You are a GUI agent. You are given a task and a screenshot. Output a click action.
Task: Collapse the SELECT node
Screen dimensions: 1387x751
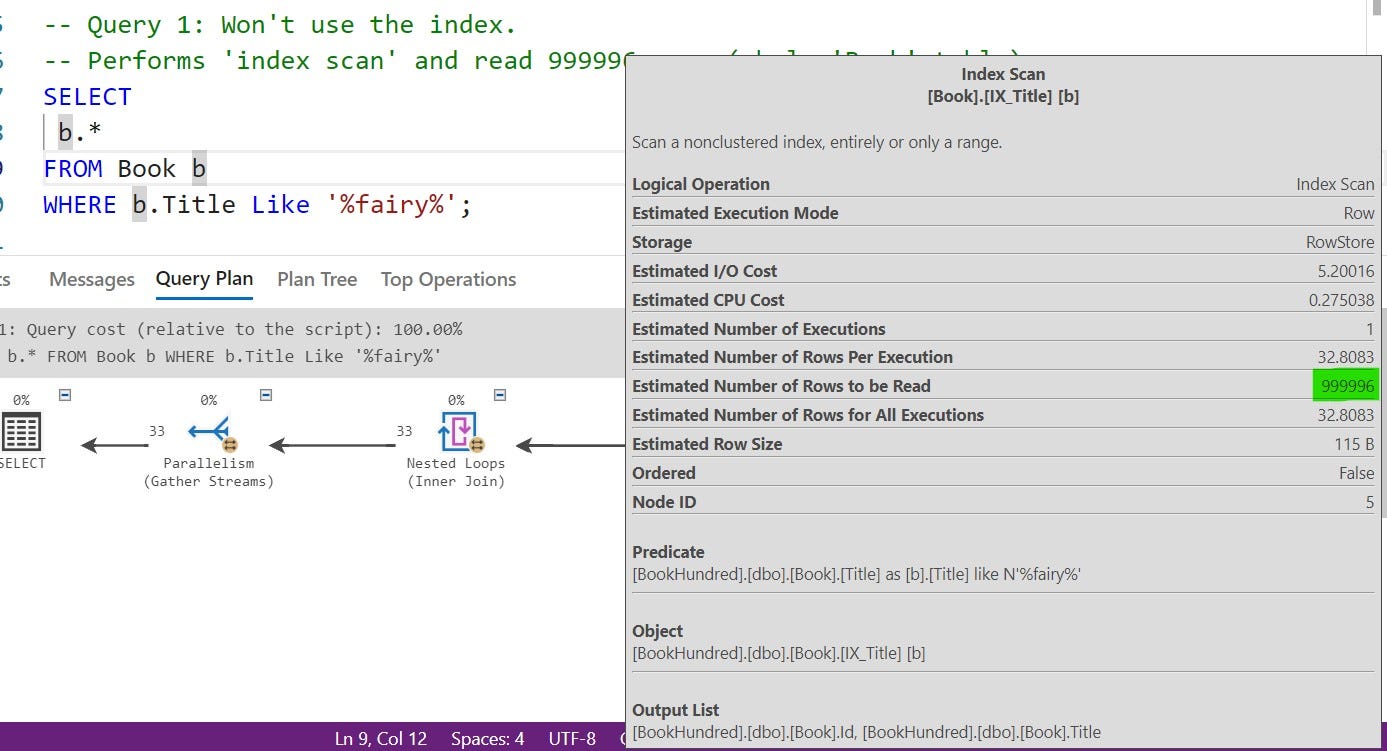tap(65, 395)
